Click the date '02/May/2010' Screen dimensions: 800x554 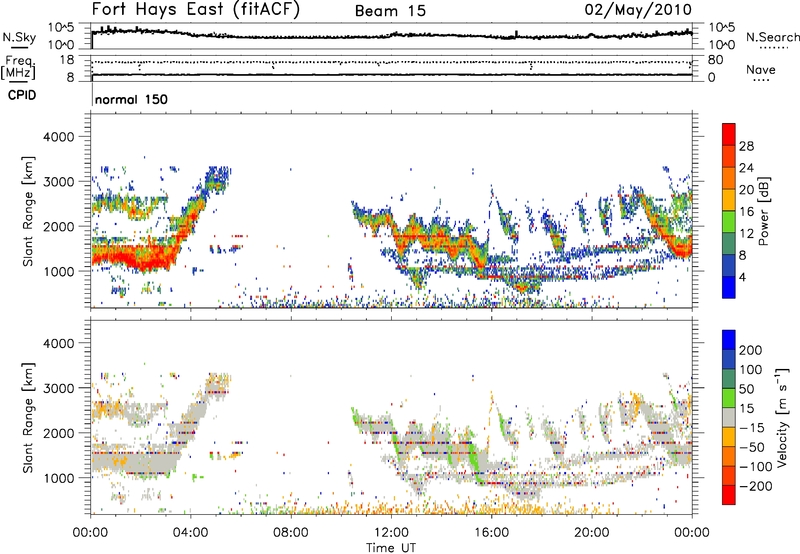click(x=638, y=10)
